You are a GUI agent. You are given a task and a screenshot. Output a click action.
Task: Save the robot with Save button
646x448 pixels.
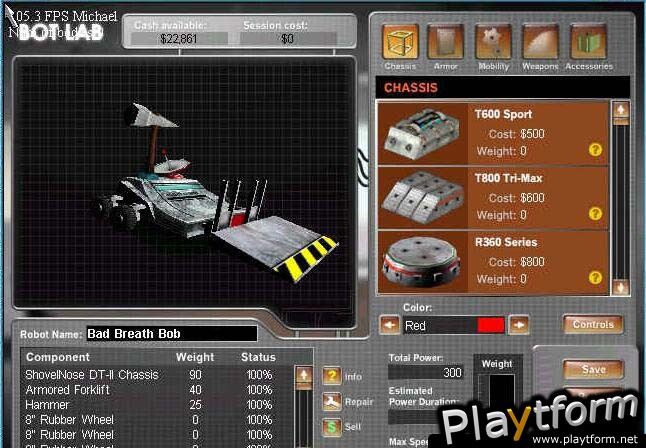pos(593,369)
